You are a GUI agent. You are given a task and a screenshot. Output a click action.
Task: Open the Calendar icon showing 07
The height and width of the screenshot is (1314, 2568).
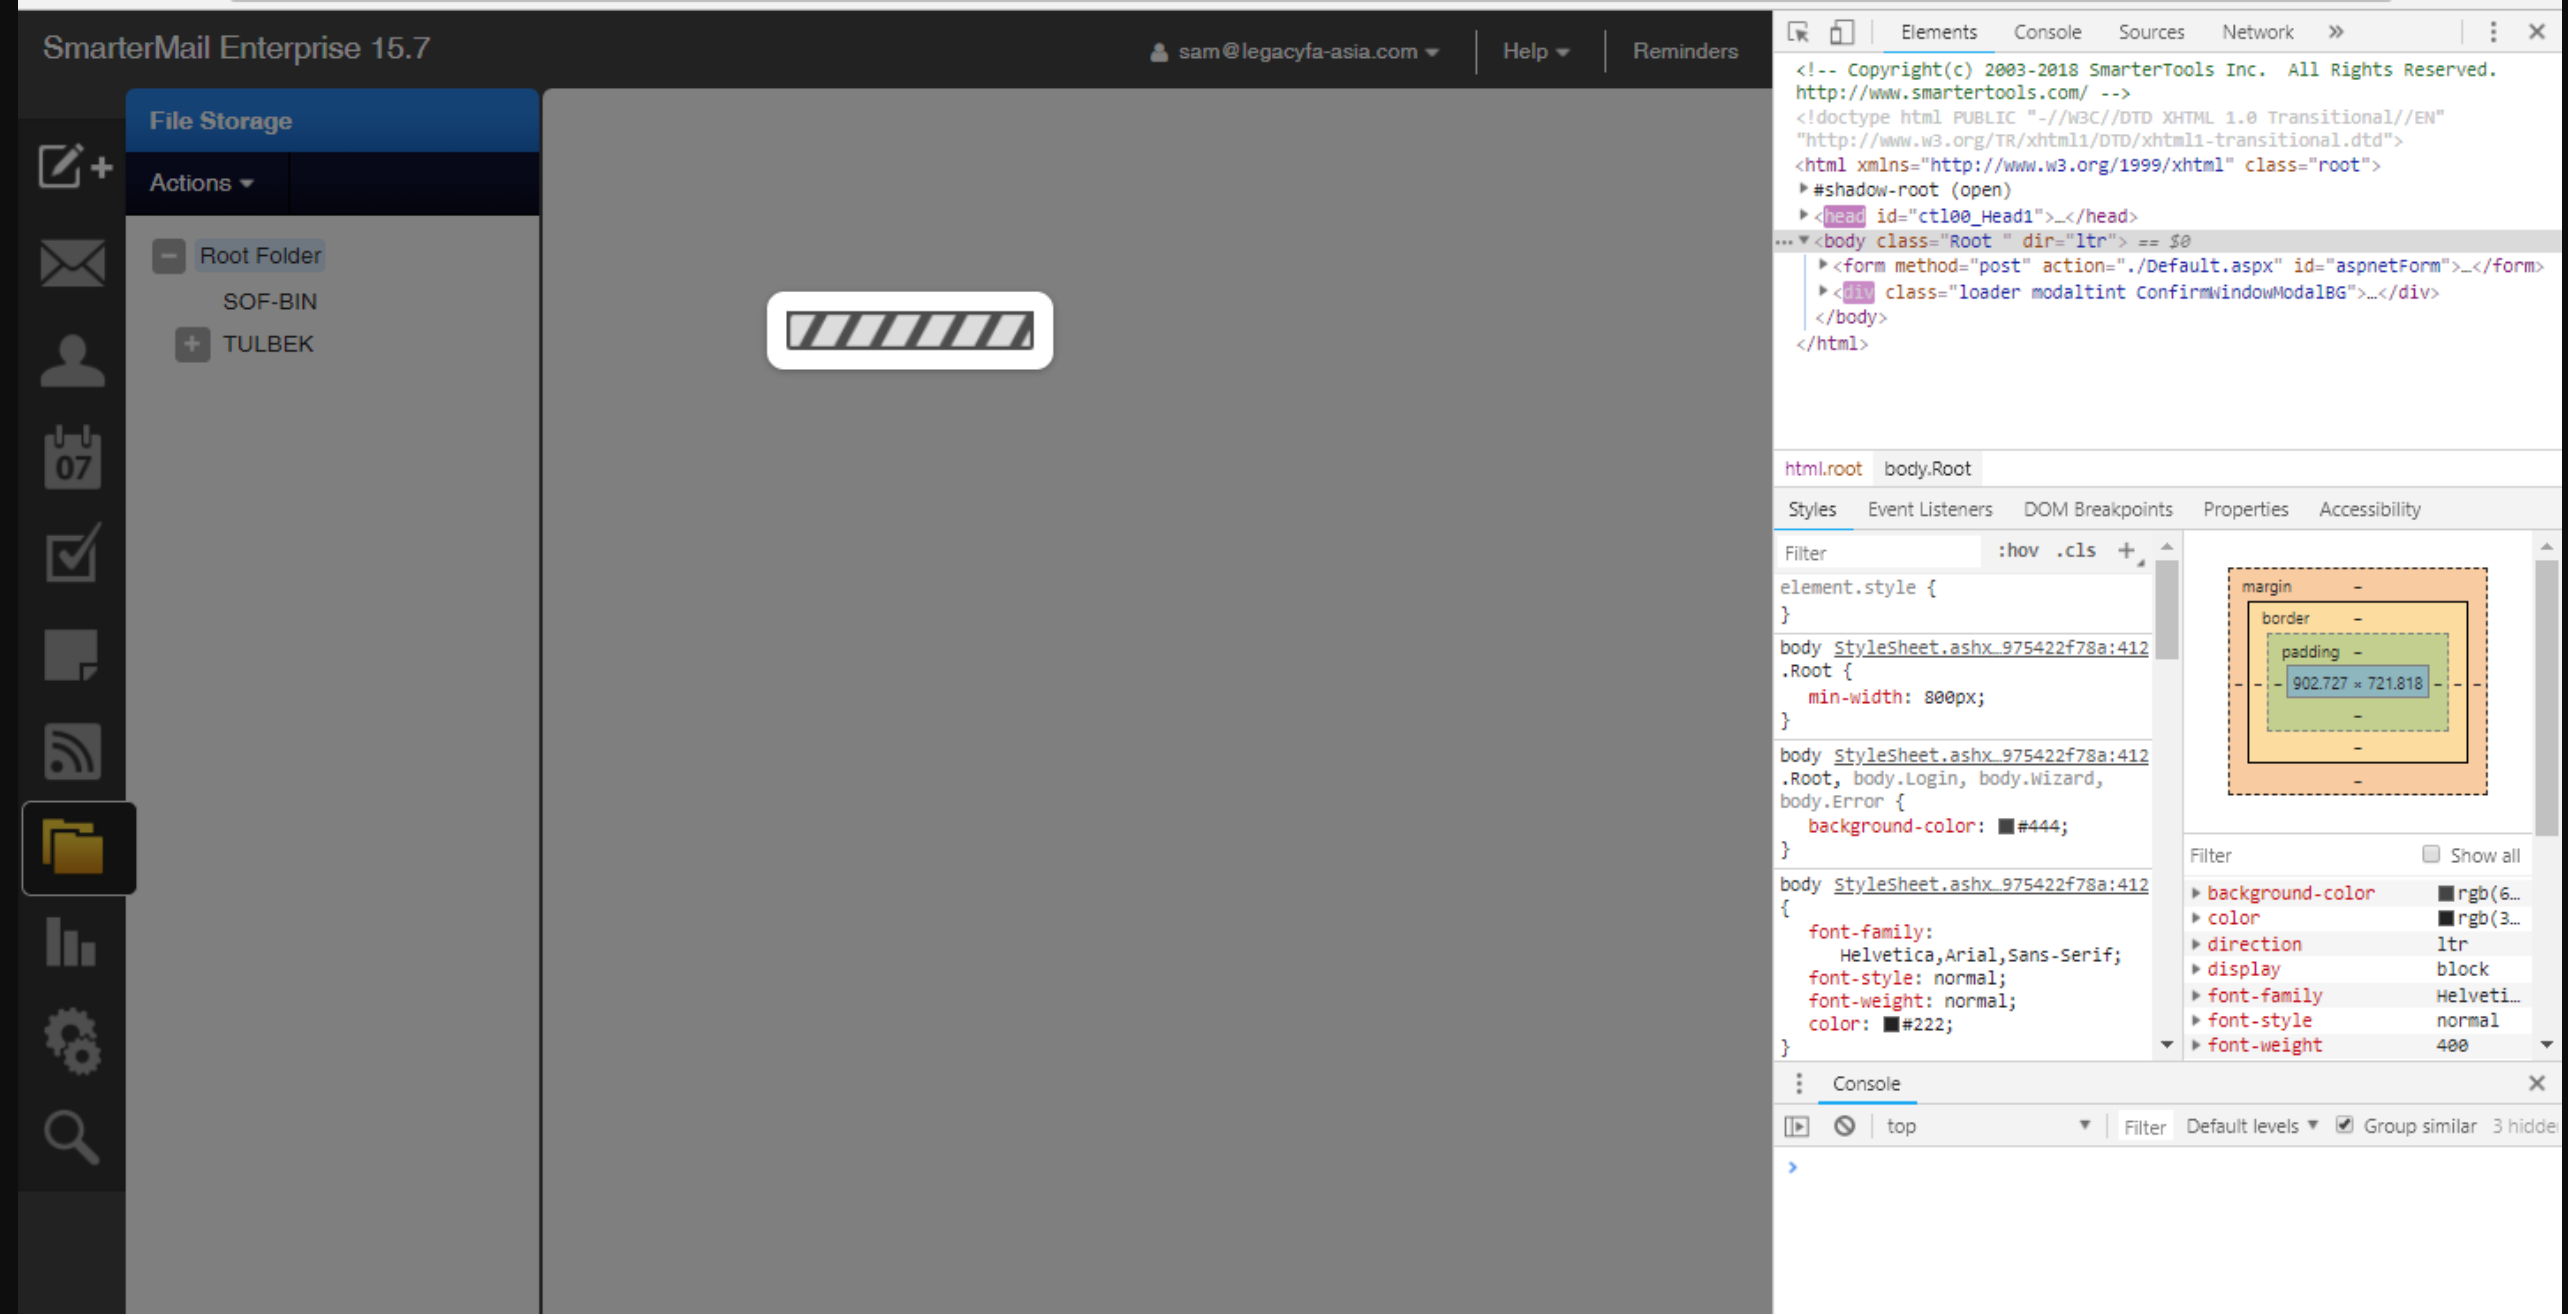pos(72,458)
